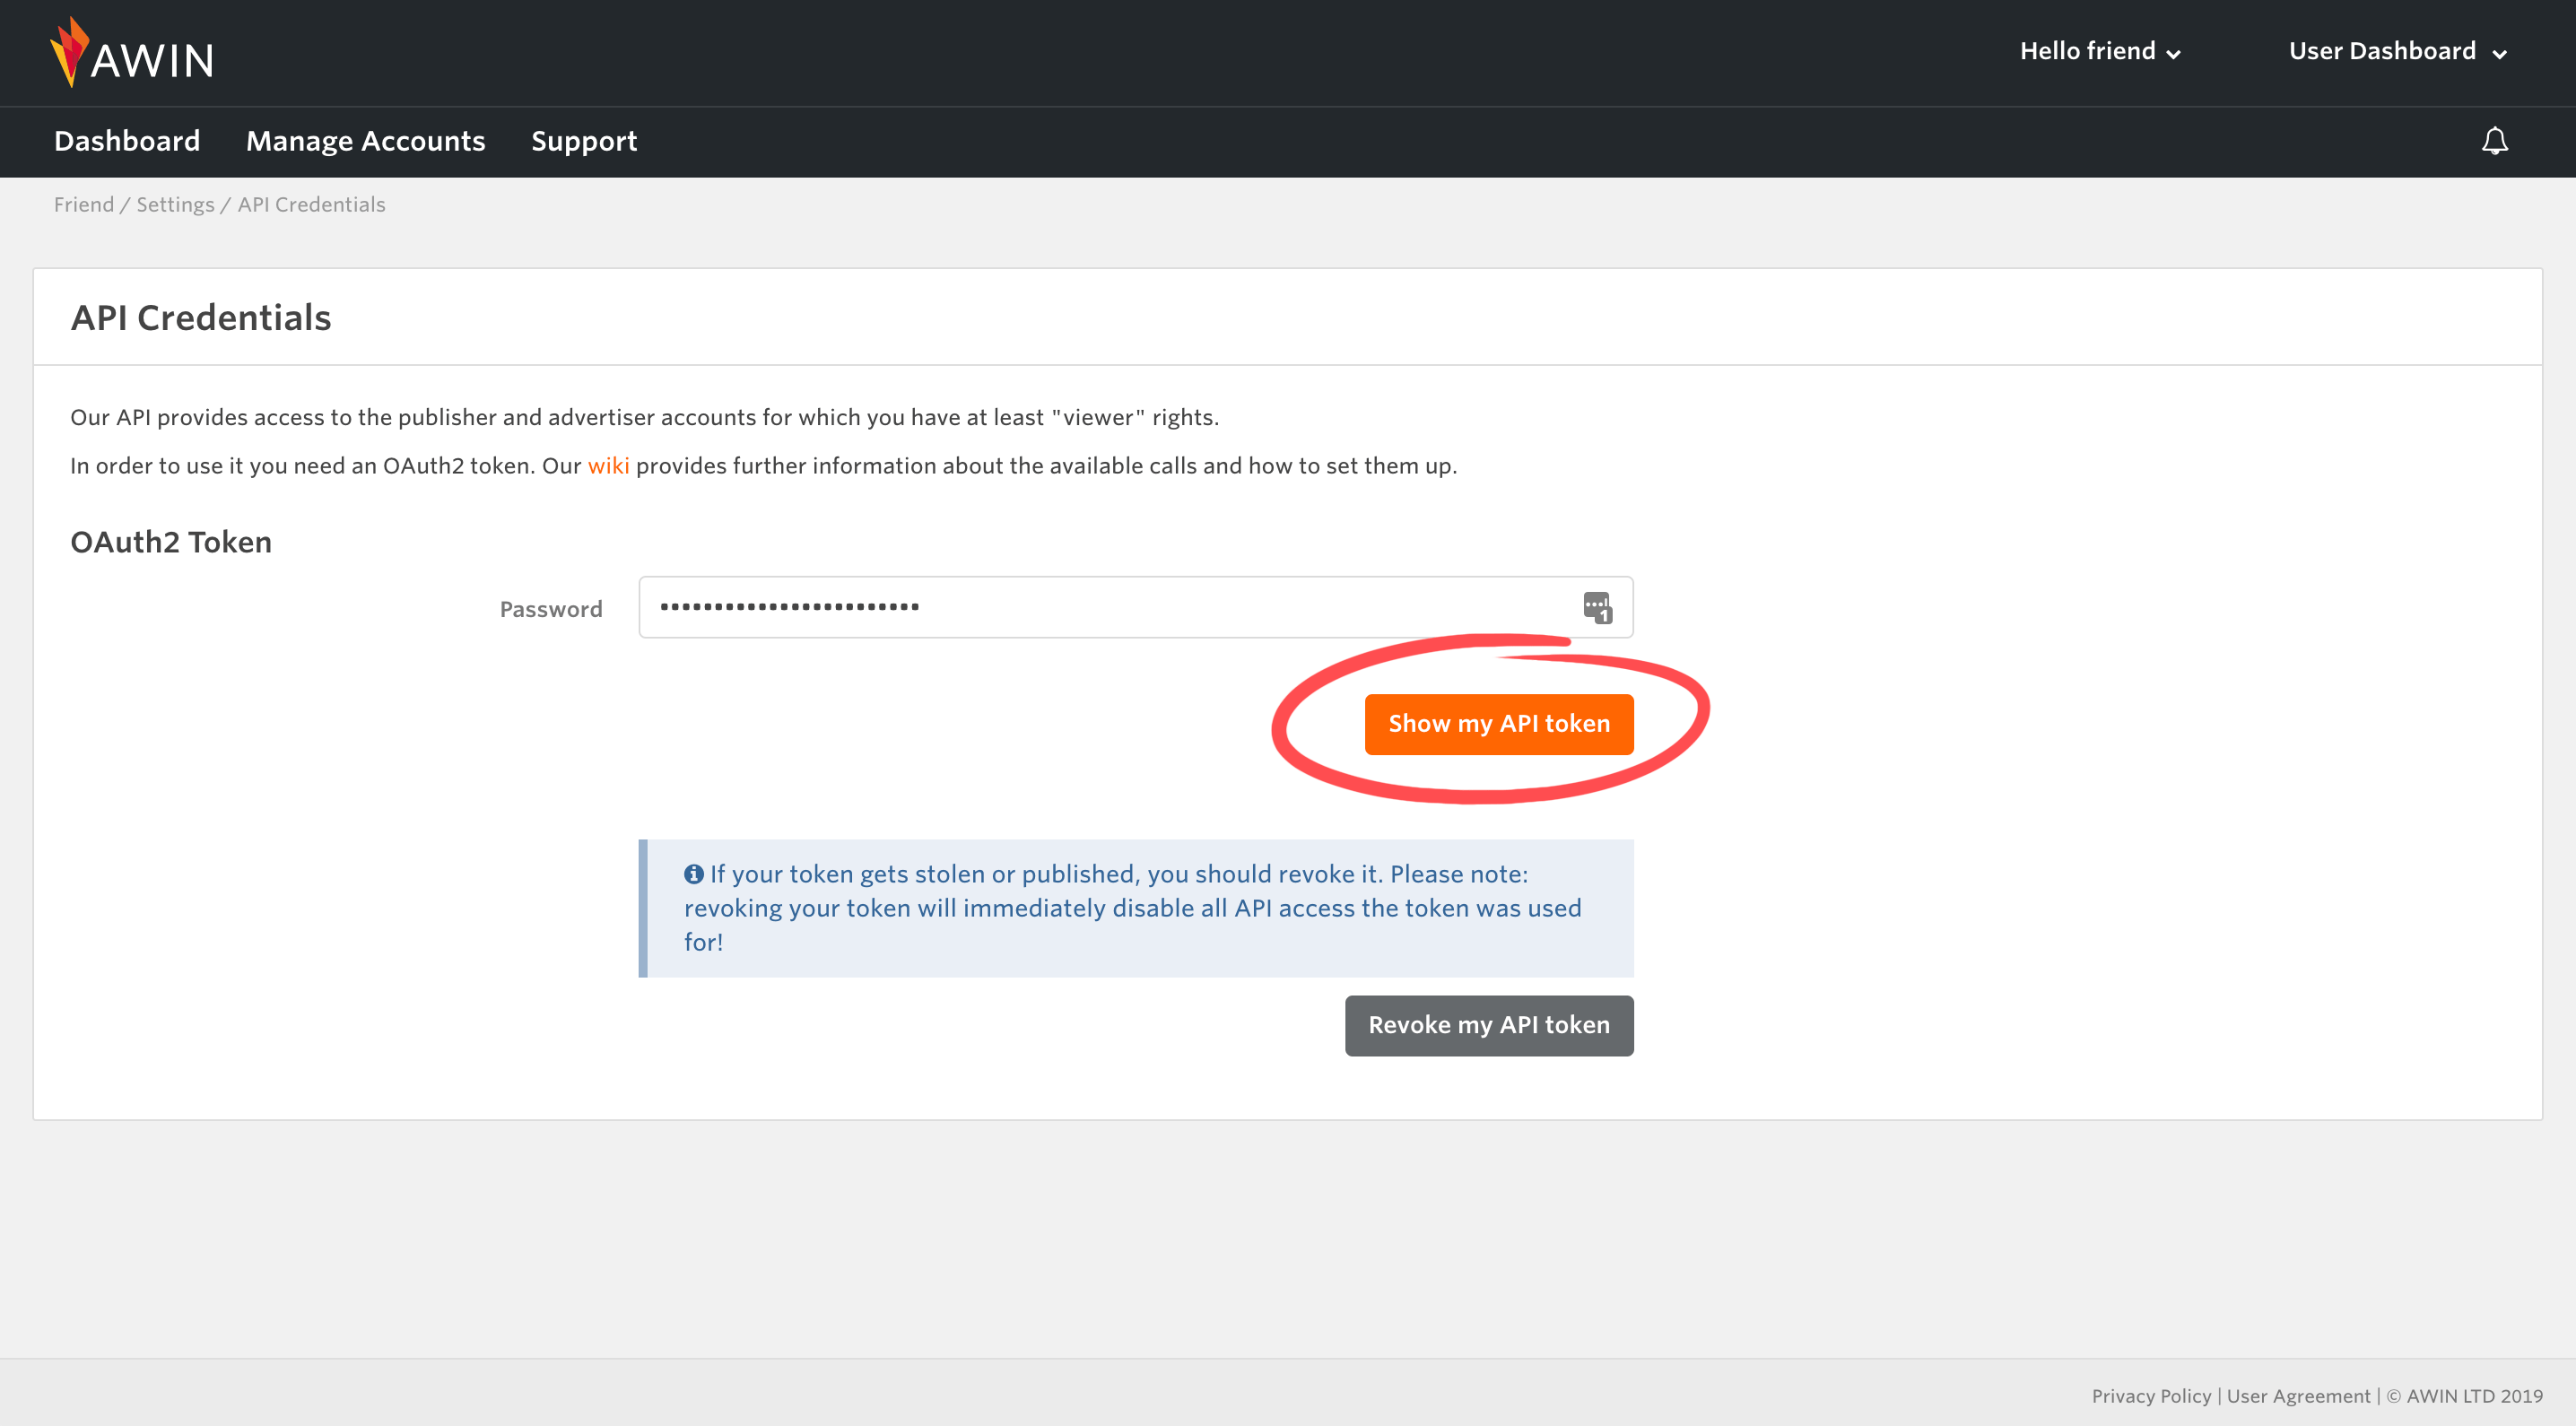Open the notifications bell
The image size is (2576, 1426).
click(x=2494, y=141)
